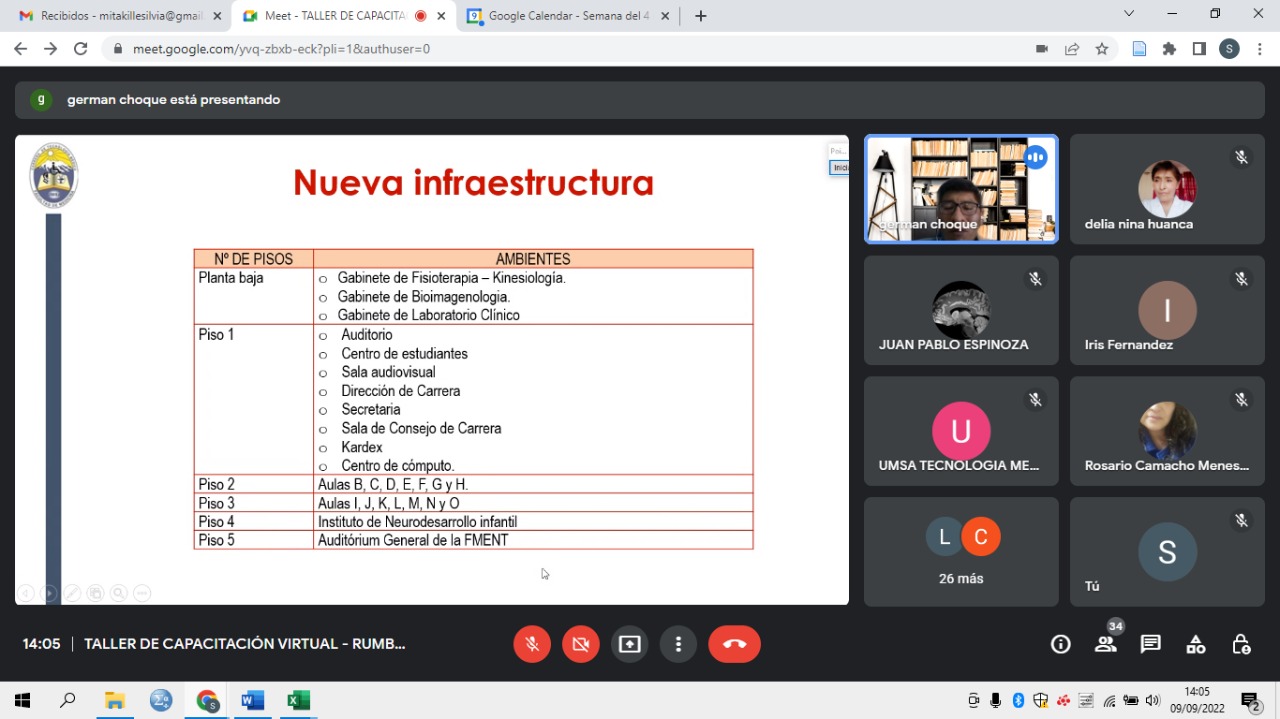Open Word from the taskbar
Screen dimensions: 1280x719
coord(252,700)
